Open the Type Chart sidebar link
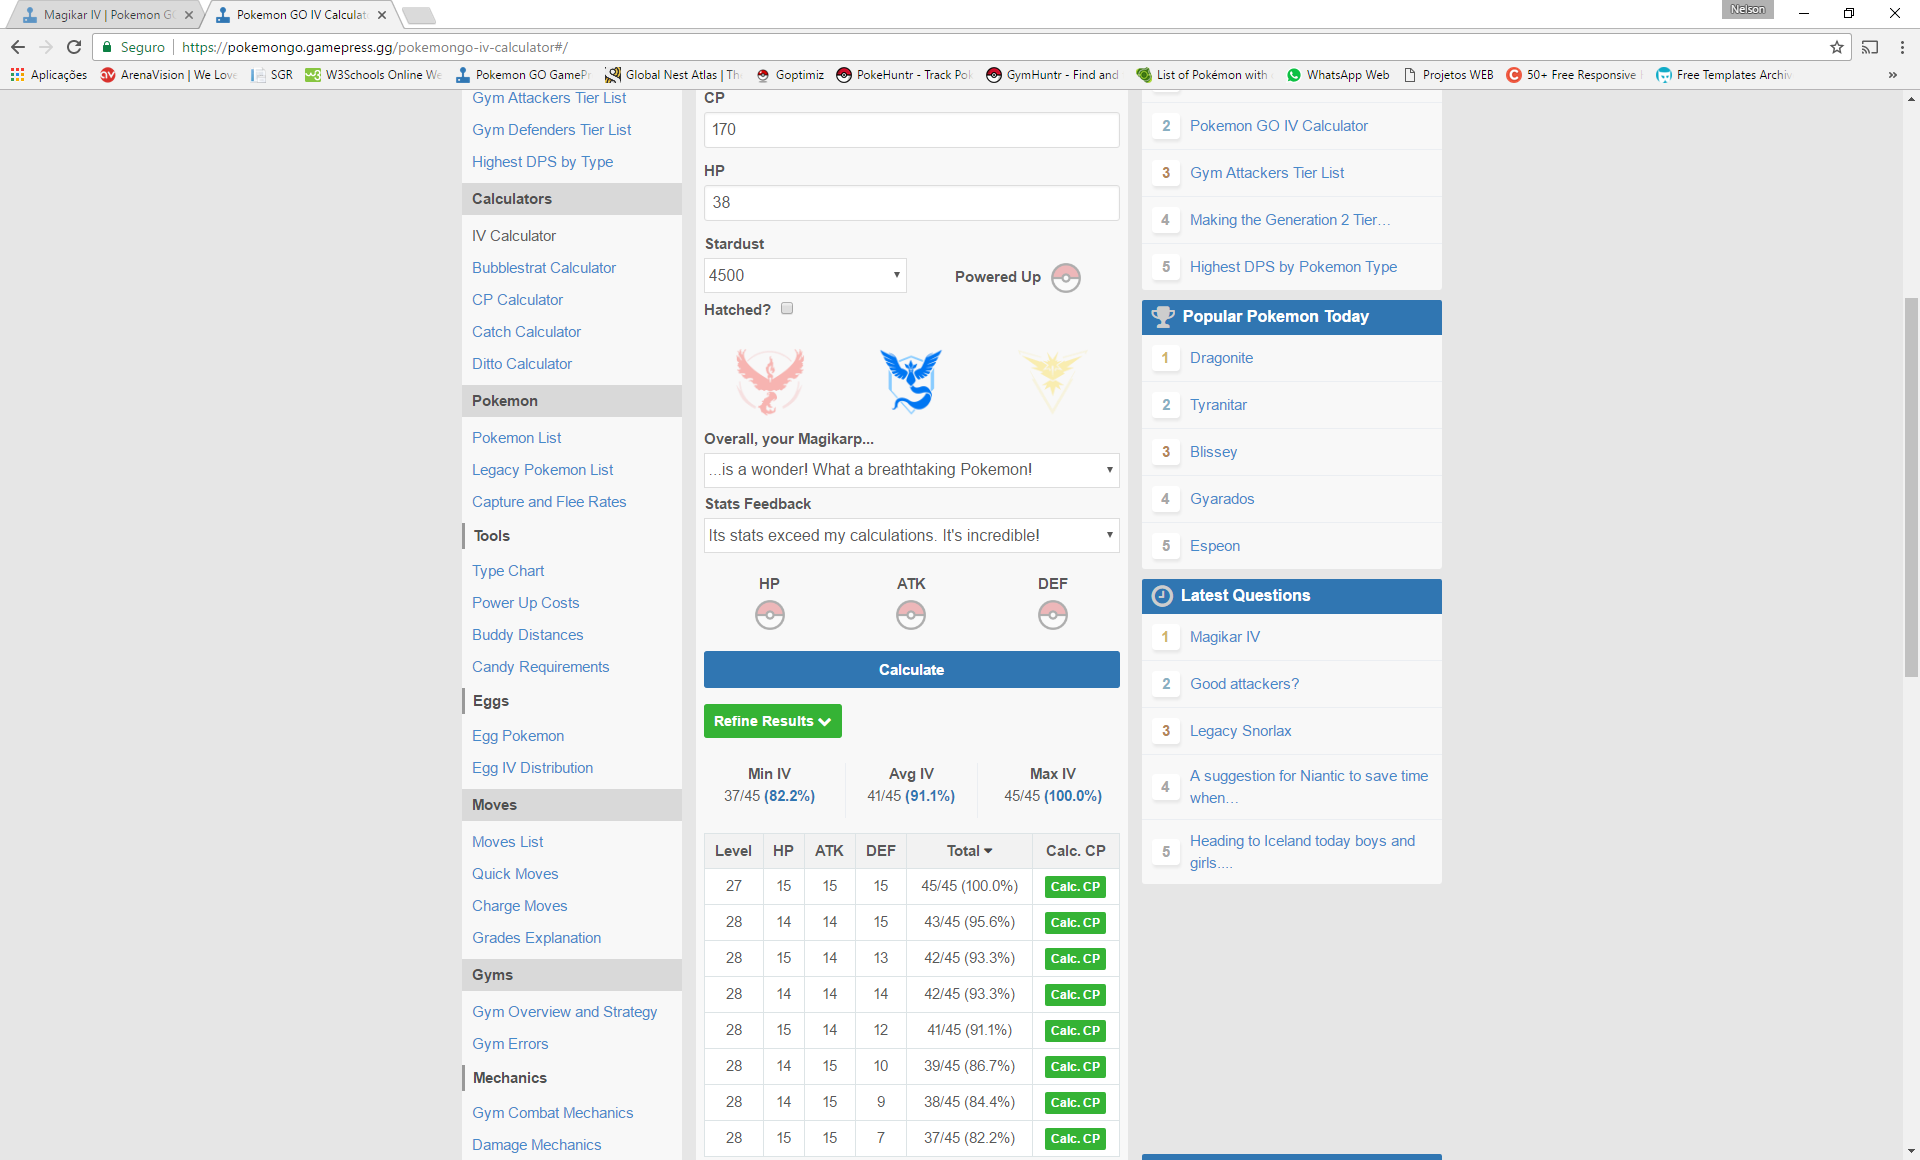Viewport: 1920px width, 1160px height. 508,571
